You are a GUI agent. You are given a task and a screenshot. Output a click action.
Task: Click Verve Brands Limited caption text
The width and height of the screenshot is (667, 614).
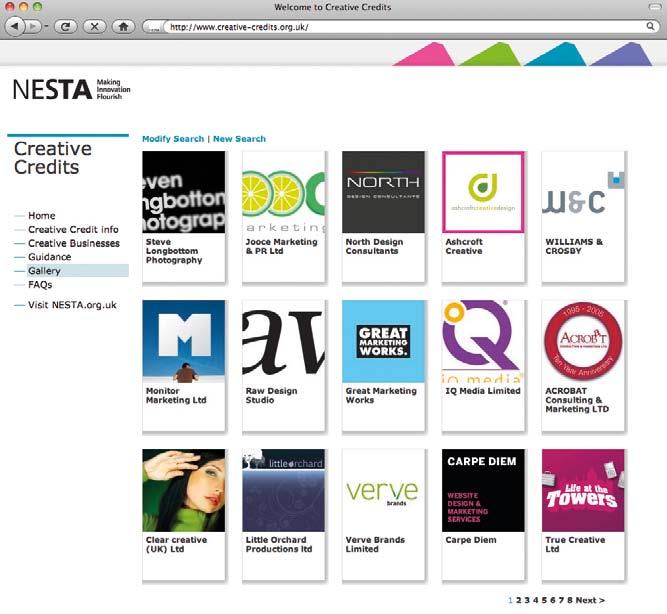375,544
